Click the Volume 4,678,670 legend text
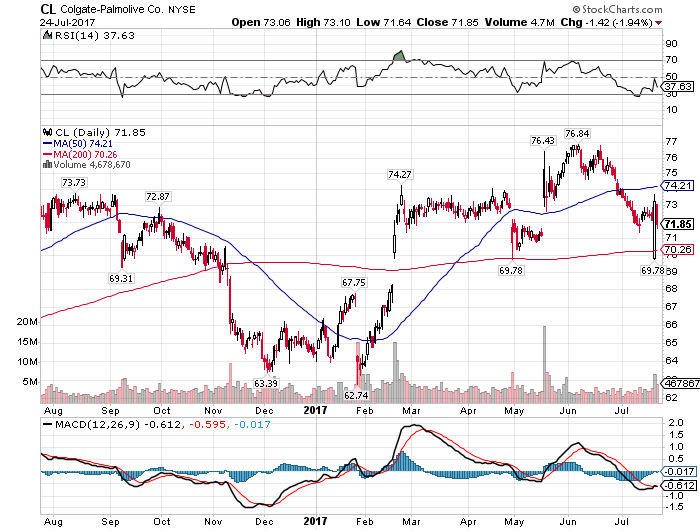The width and height of the screenshot is (700, 530). [92, 165]
